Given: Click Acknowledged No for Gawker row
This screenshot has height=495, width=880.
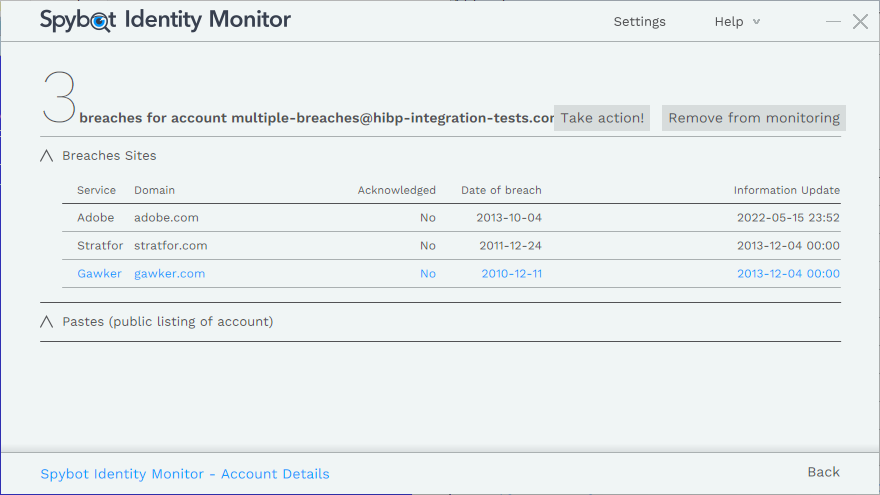Looking at the screenshot, I should [x=428, y=274].
